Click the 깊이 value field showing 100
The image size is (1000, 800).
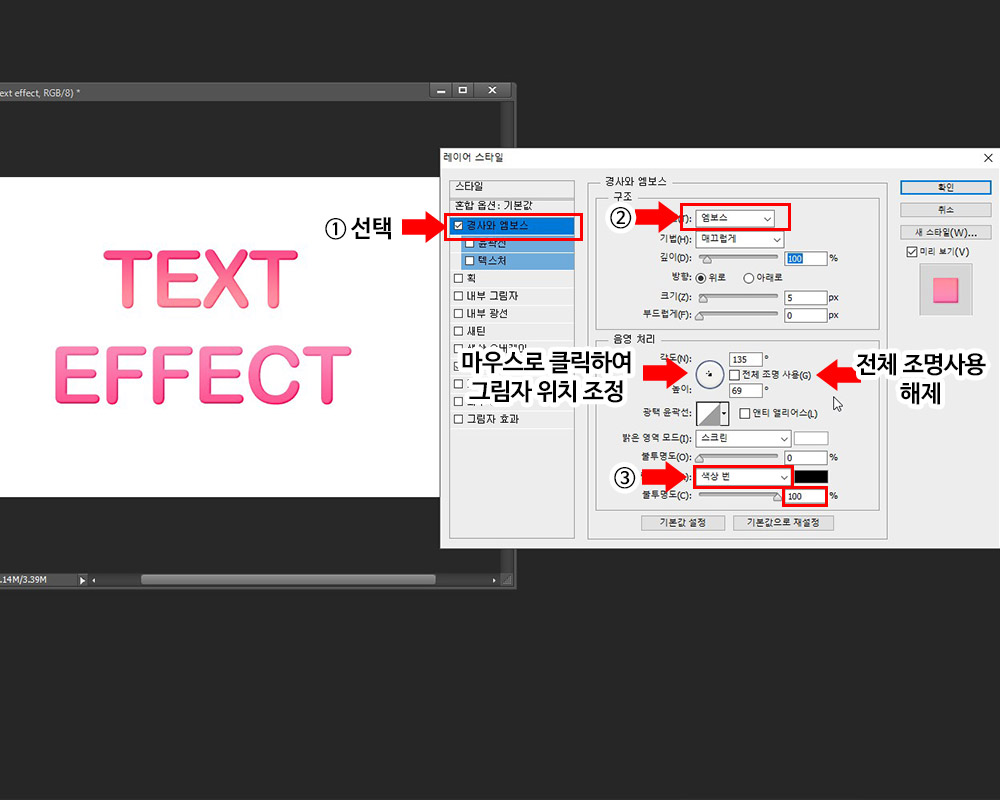805,258
